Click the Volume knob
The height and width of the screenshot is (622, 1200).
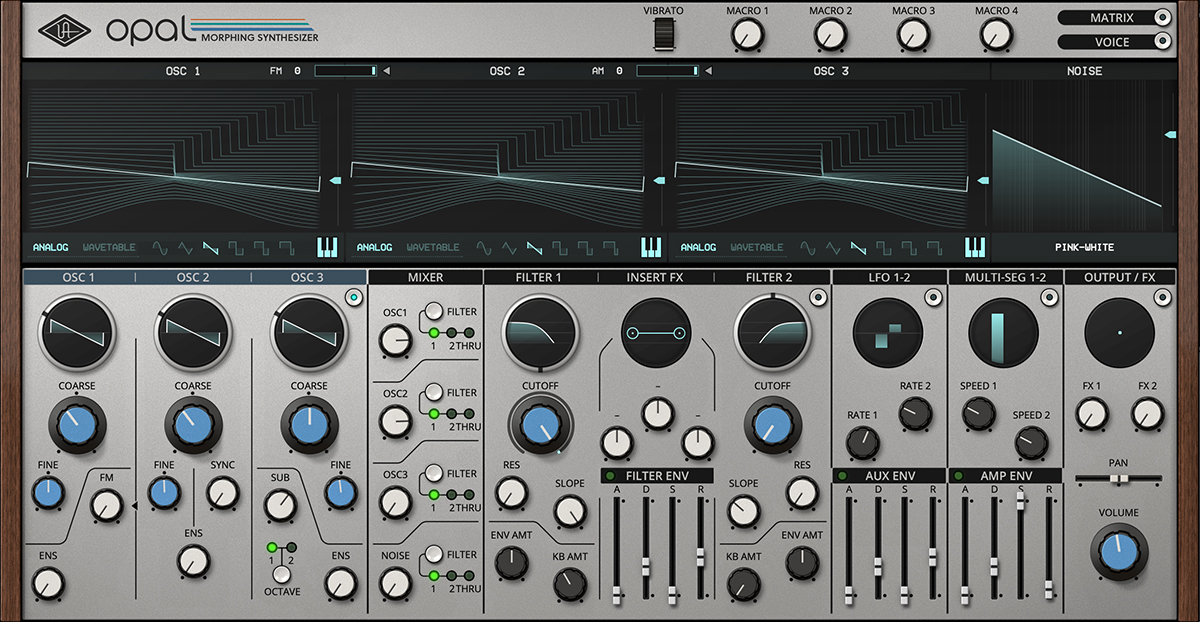pyautogui.click(x=1119, y=552)
